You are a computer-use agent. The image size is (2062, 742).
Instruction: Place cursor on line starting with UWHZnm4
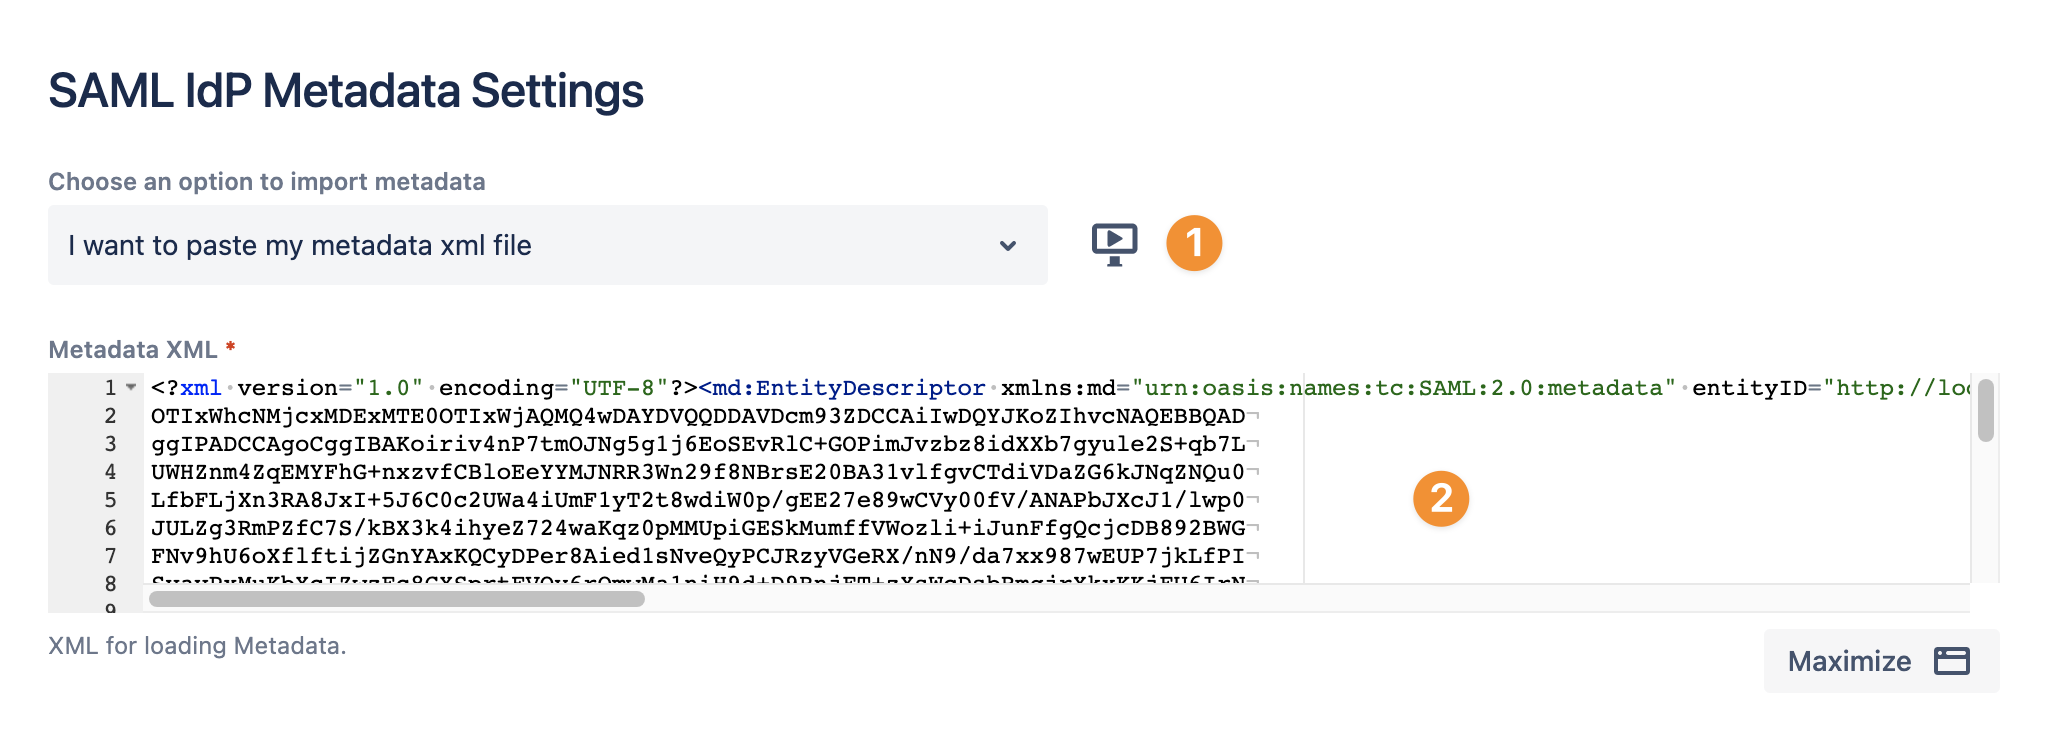[x=698, y=472]
